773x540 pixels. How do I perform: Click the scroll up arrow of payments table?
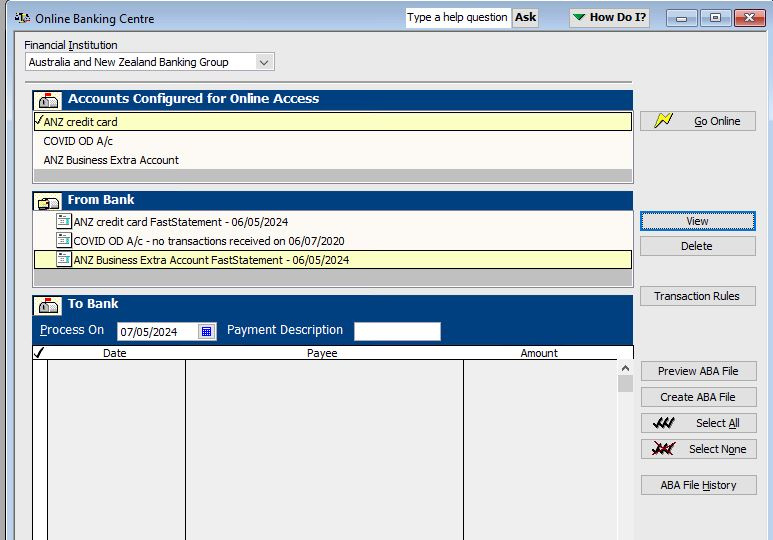[625, 368]
